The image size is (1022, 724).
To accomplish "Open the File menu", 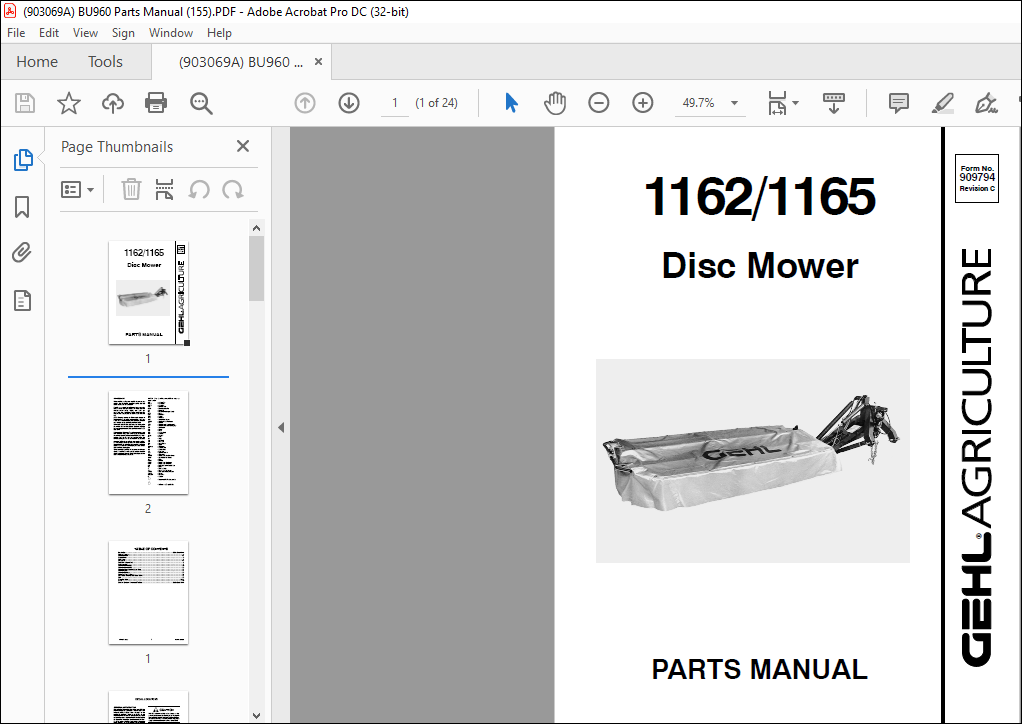I will (16, 33).
